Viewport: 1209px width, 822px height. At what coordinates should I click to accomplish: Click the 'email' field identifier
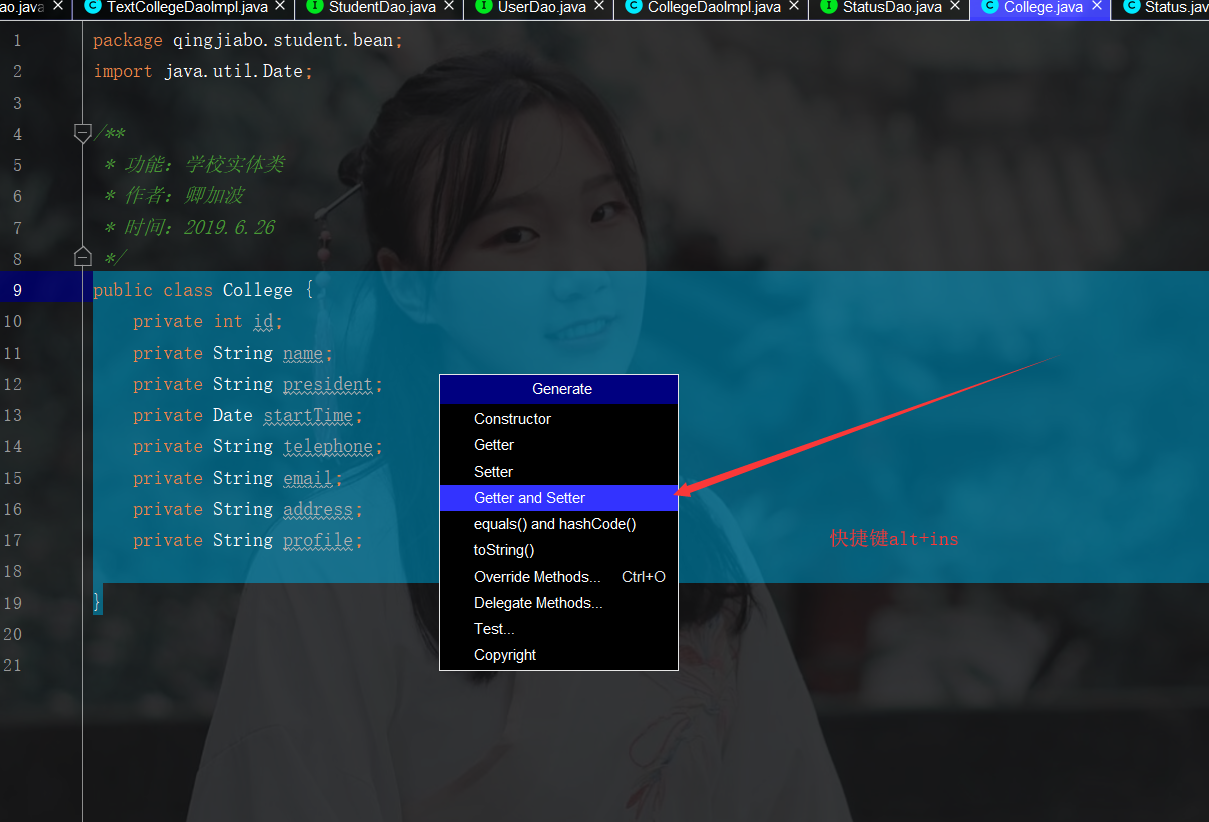tap(308, 478)
